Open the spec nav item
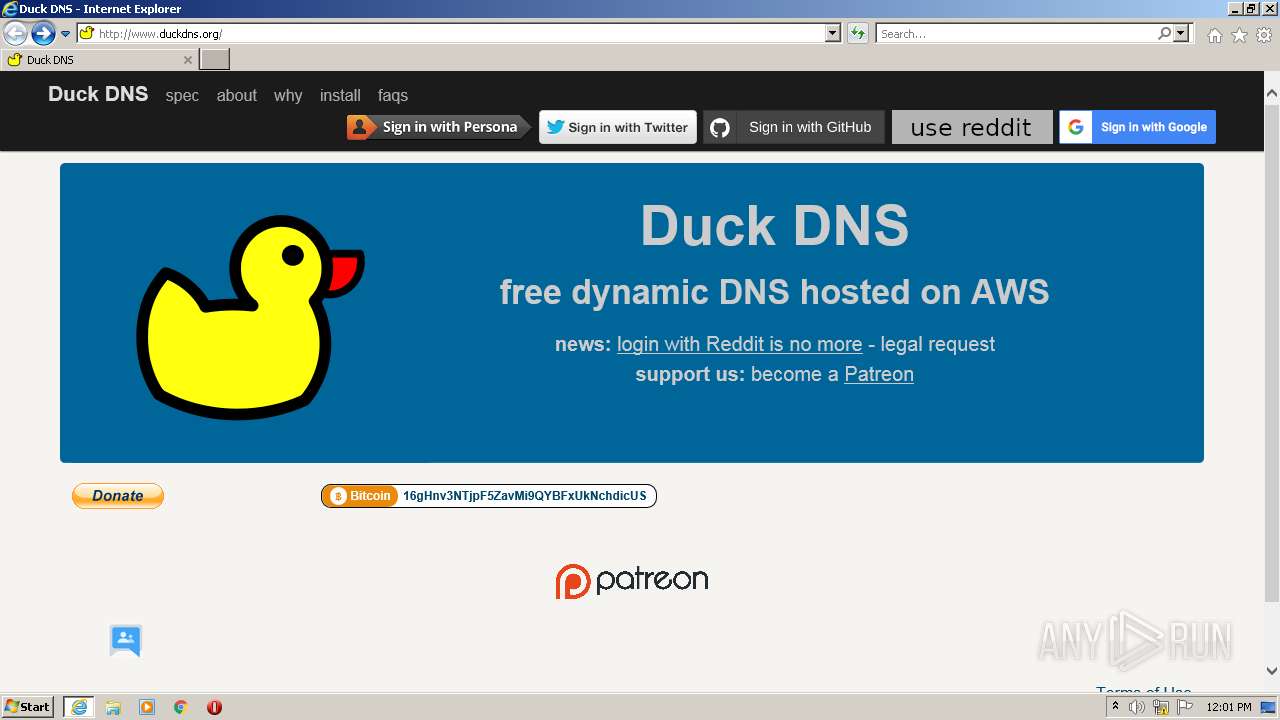This screenshot has width=1280, height=720. (182, 96)
